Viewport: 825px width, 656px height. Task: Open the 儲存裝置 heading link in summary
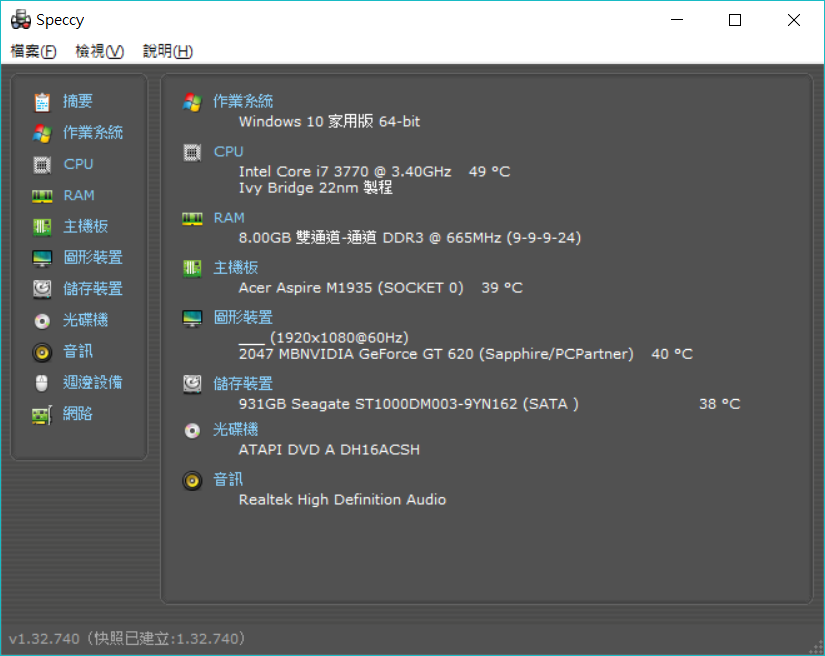[243, 383]
